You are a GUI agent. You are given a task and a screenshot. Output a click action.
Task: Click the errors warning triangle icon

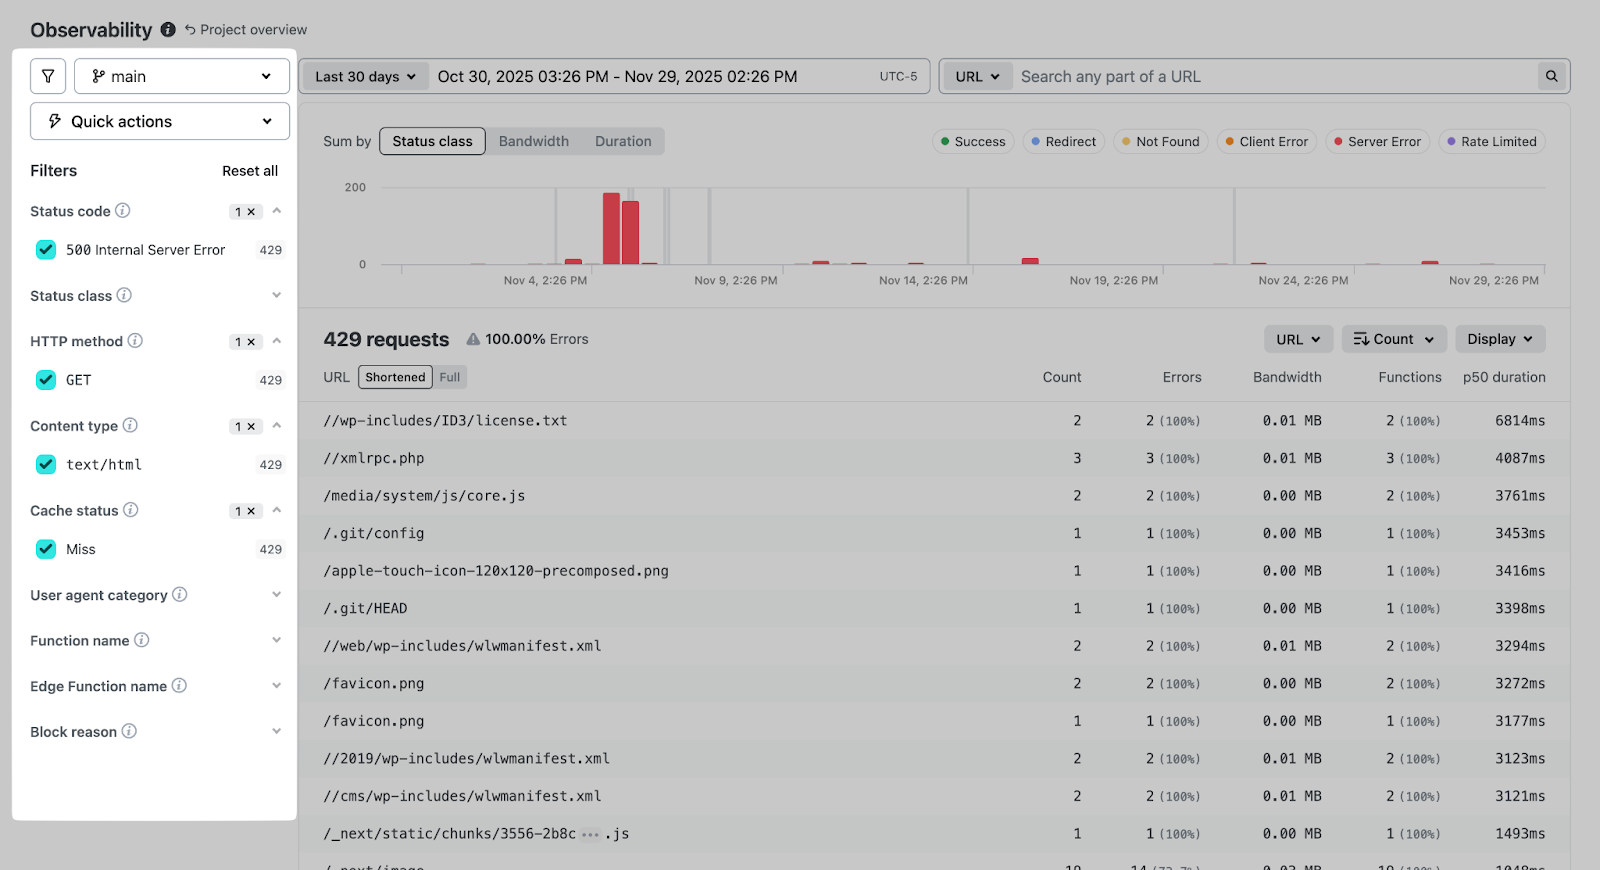point(473,339)
